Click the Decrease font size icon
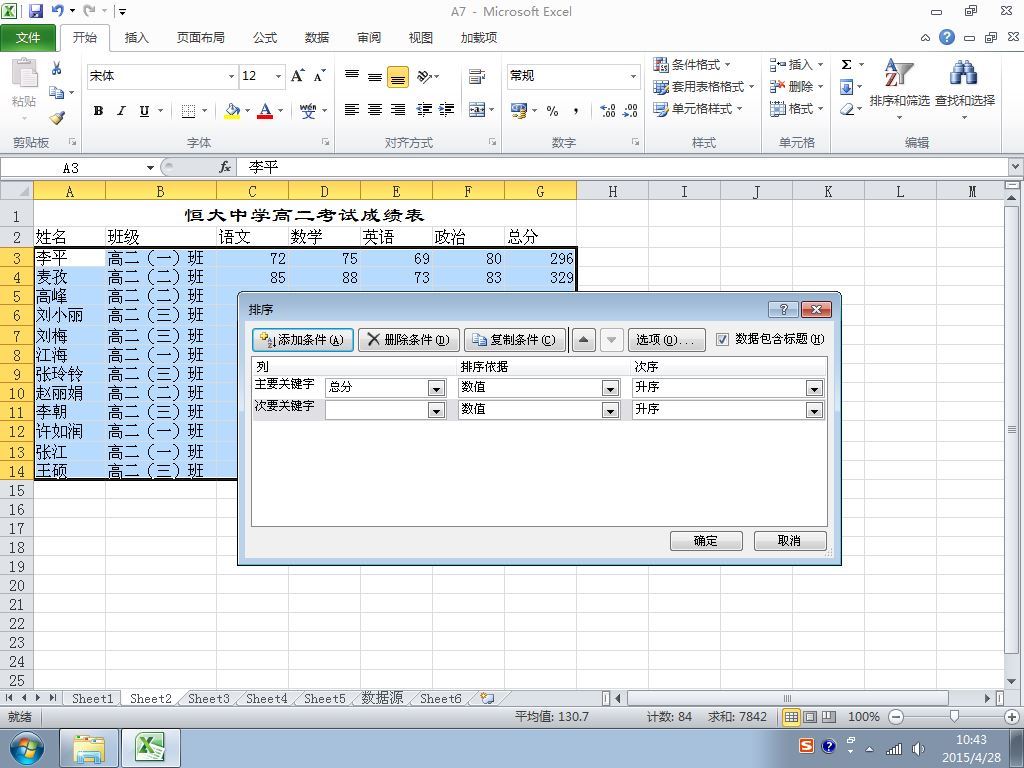This screenshot has height=768, width=1024. tap(319, 76)
